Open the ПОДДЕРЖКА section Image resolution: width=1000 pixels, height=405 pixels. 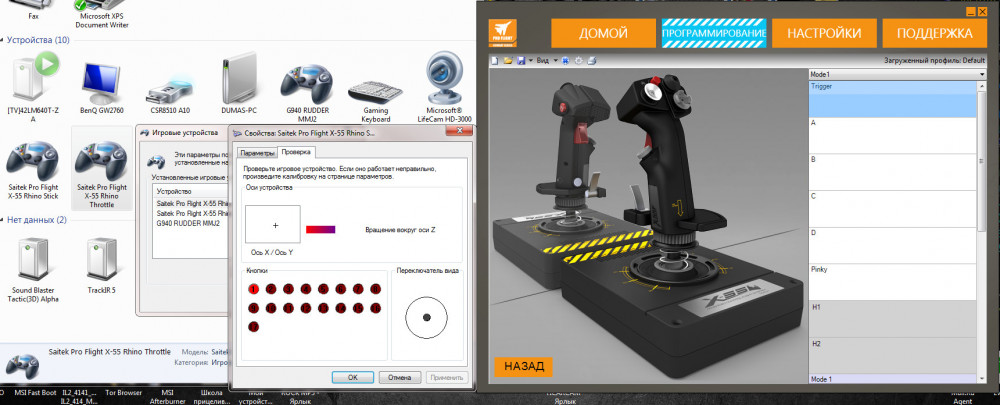[x=934, y=33]
